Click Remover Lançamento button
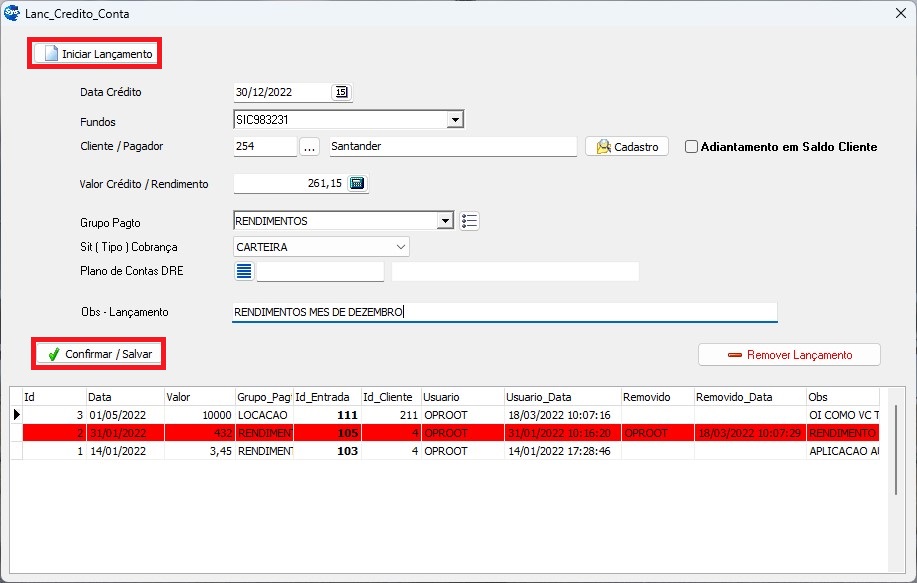917x583 pixels. [789, 355]
